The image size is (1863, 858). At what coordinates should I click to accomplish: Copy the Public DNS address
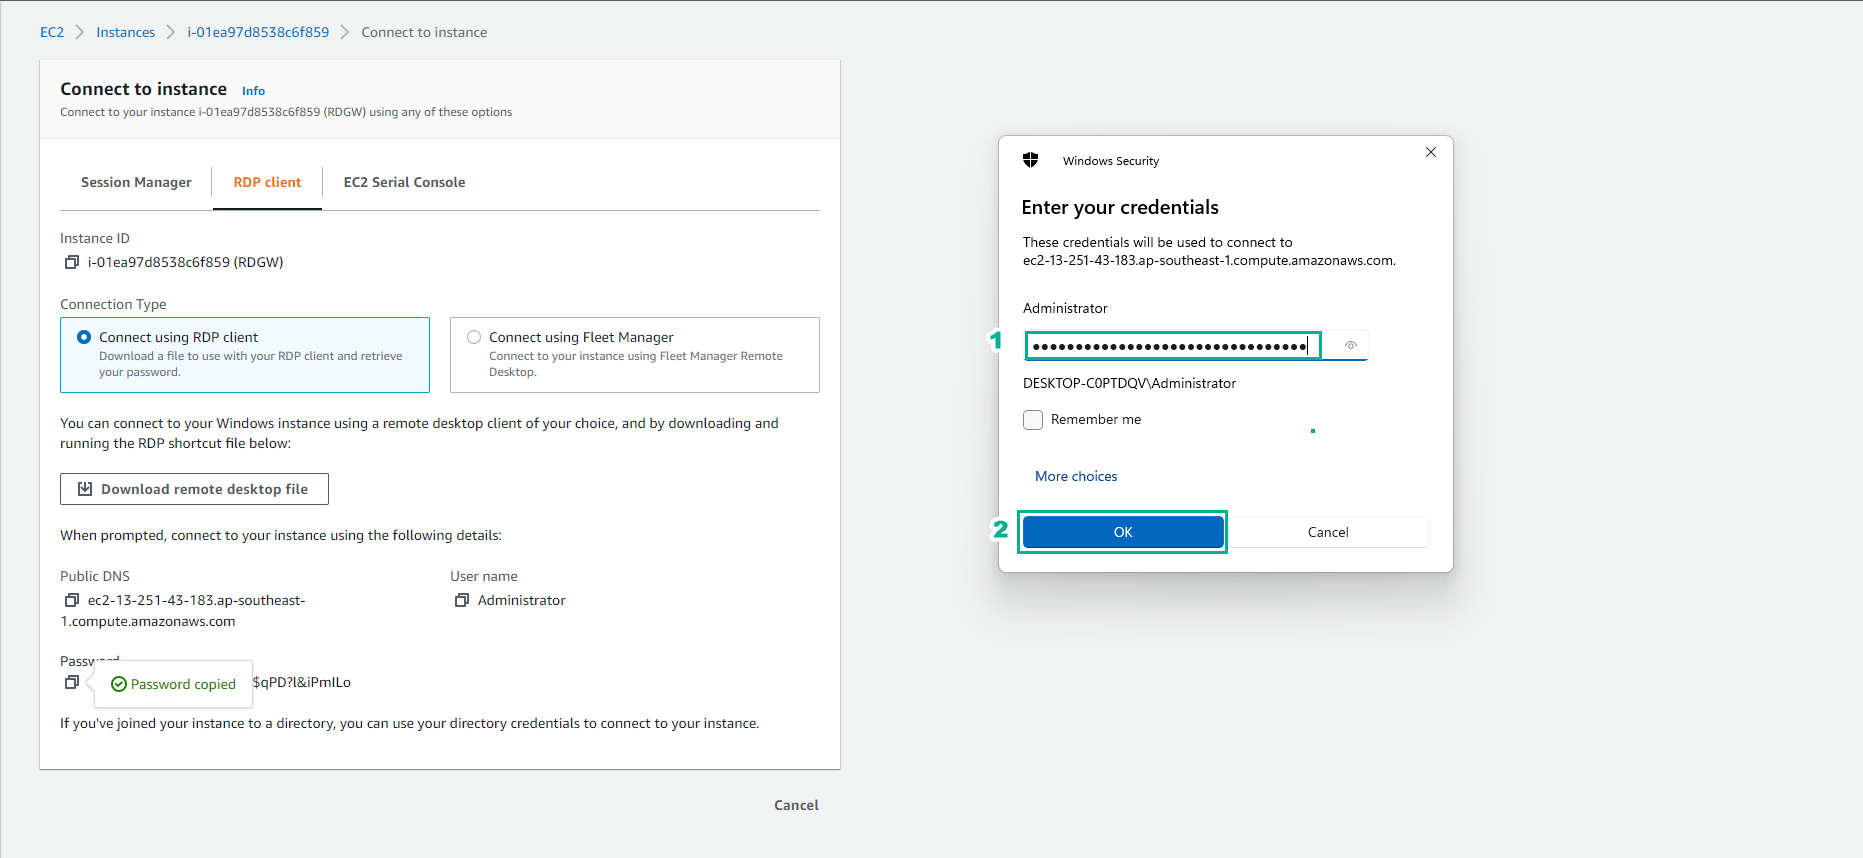coord(72,600)
